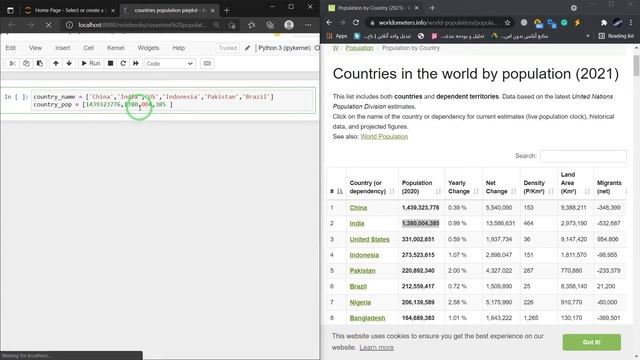This screenshot has height=360, width=640.
Task: Close the countries population pieplot tab
Action: point(213,11)
